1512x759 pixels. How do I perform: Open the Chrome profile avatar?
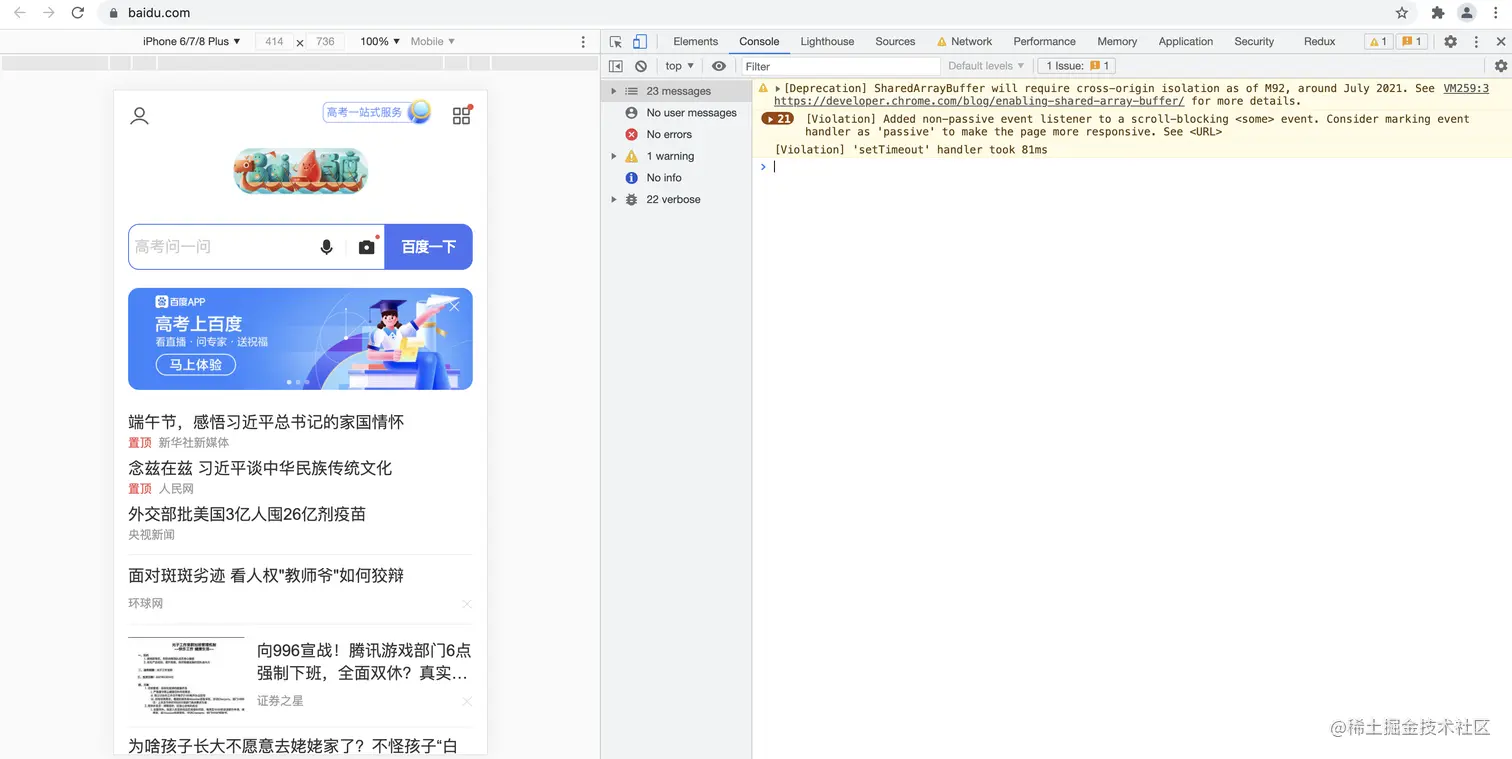(x=1467, y=13)
